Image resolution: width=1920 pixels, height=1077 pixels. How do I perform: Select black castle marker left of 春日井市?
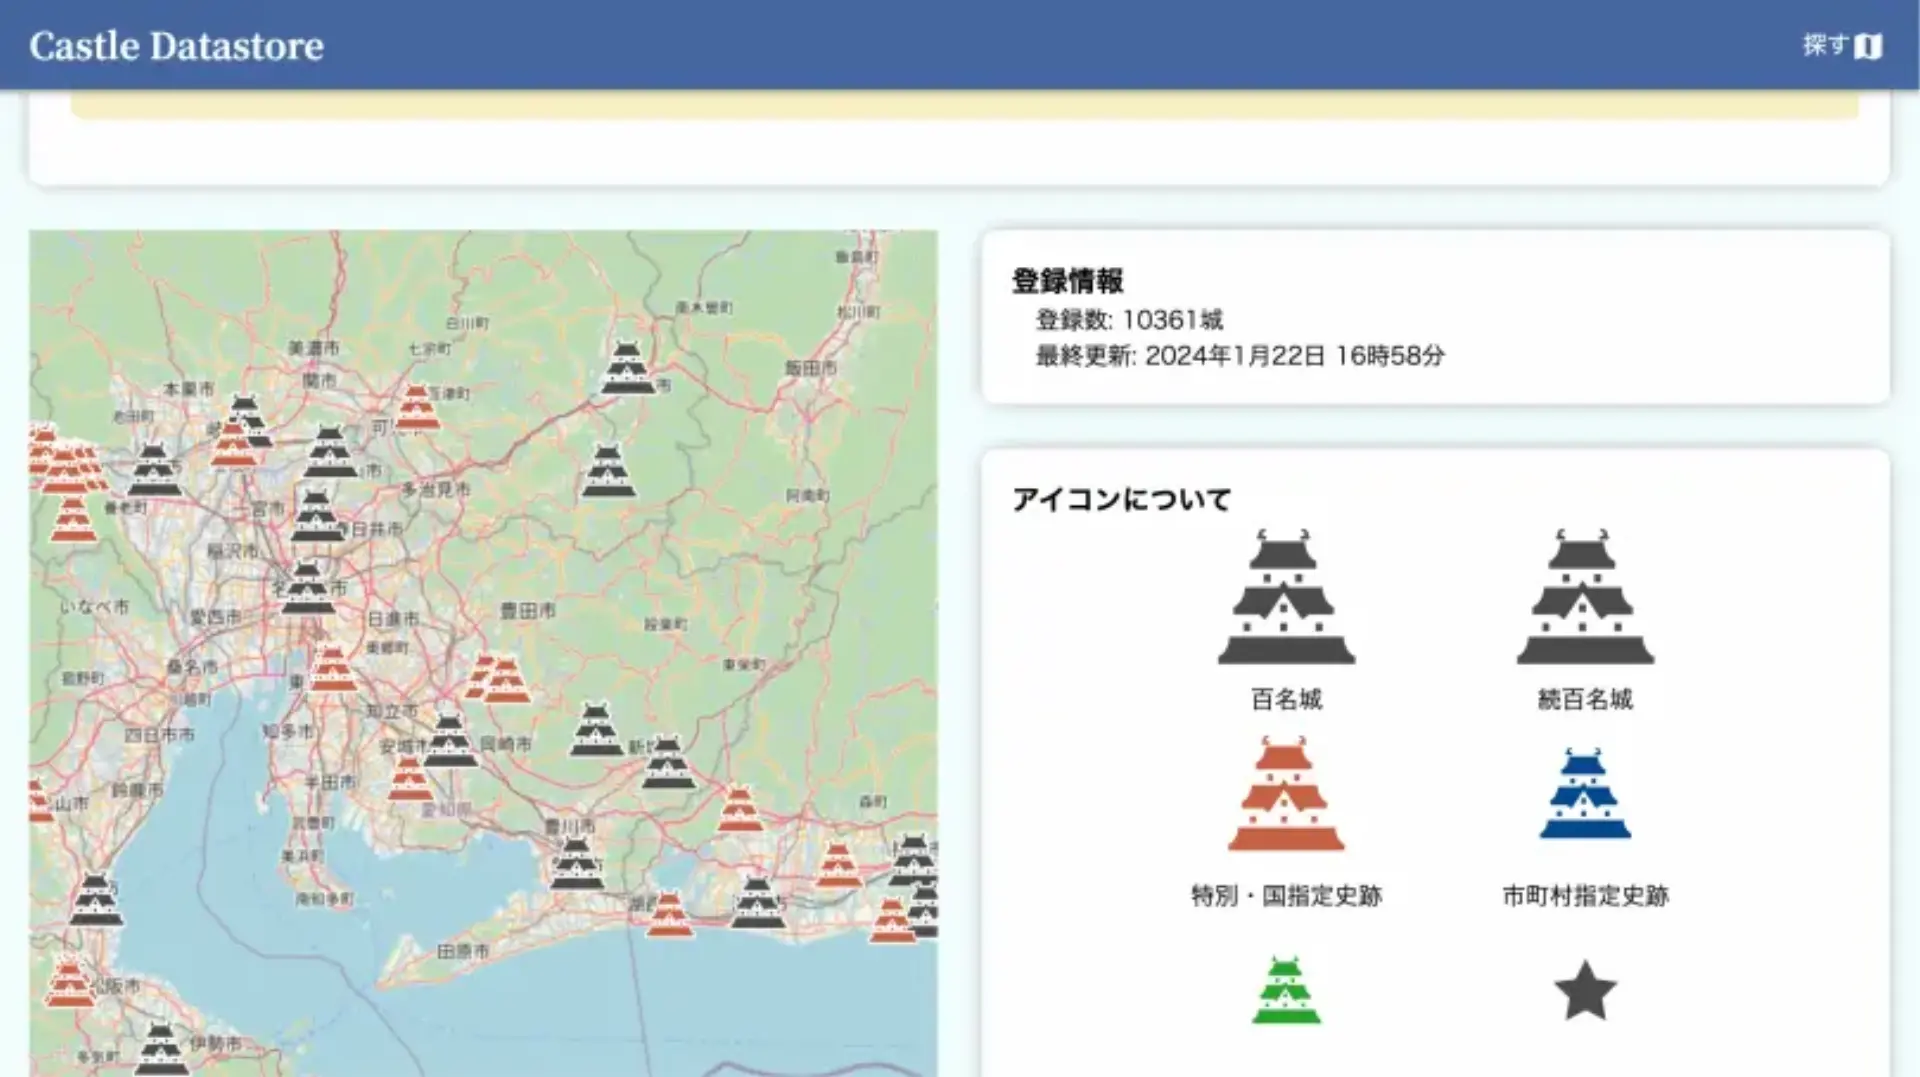click(317, 516)
